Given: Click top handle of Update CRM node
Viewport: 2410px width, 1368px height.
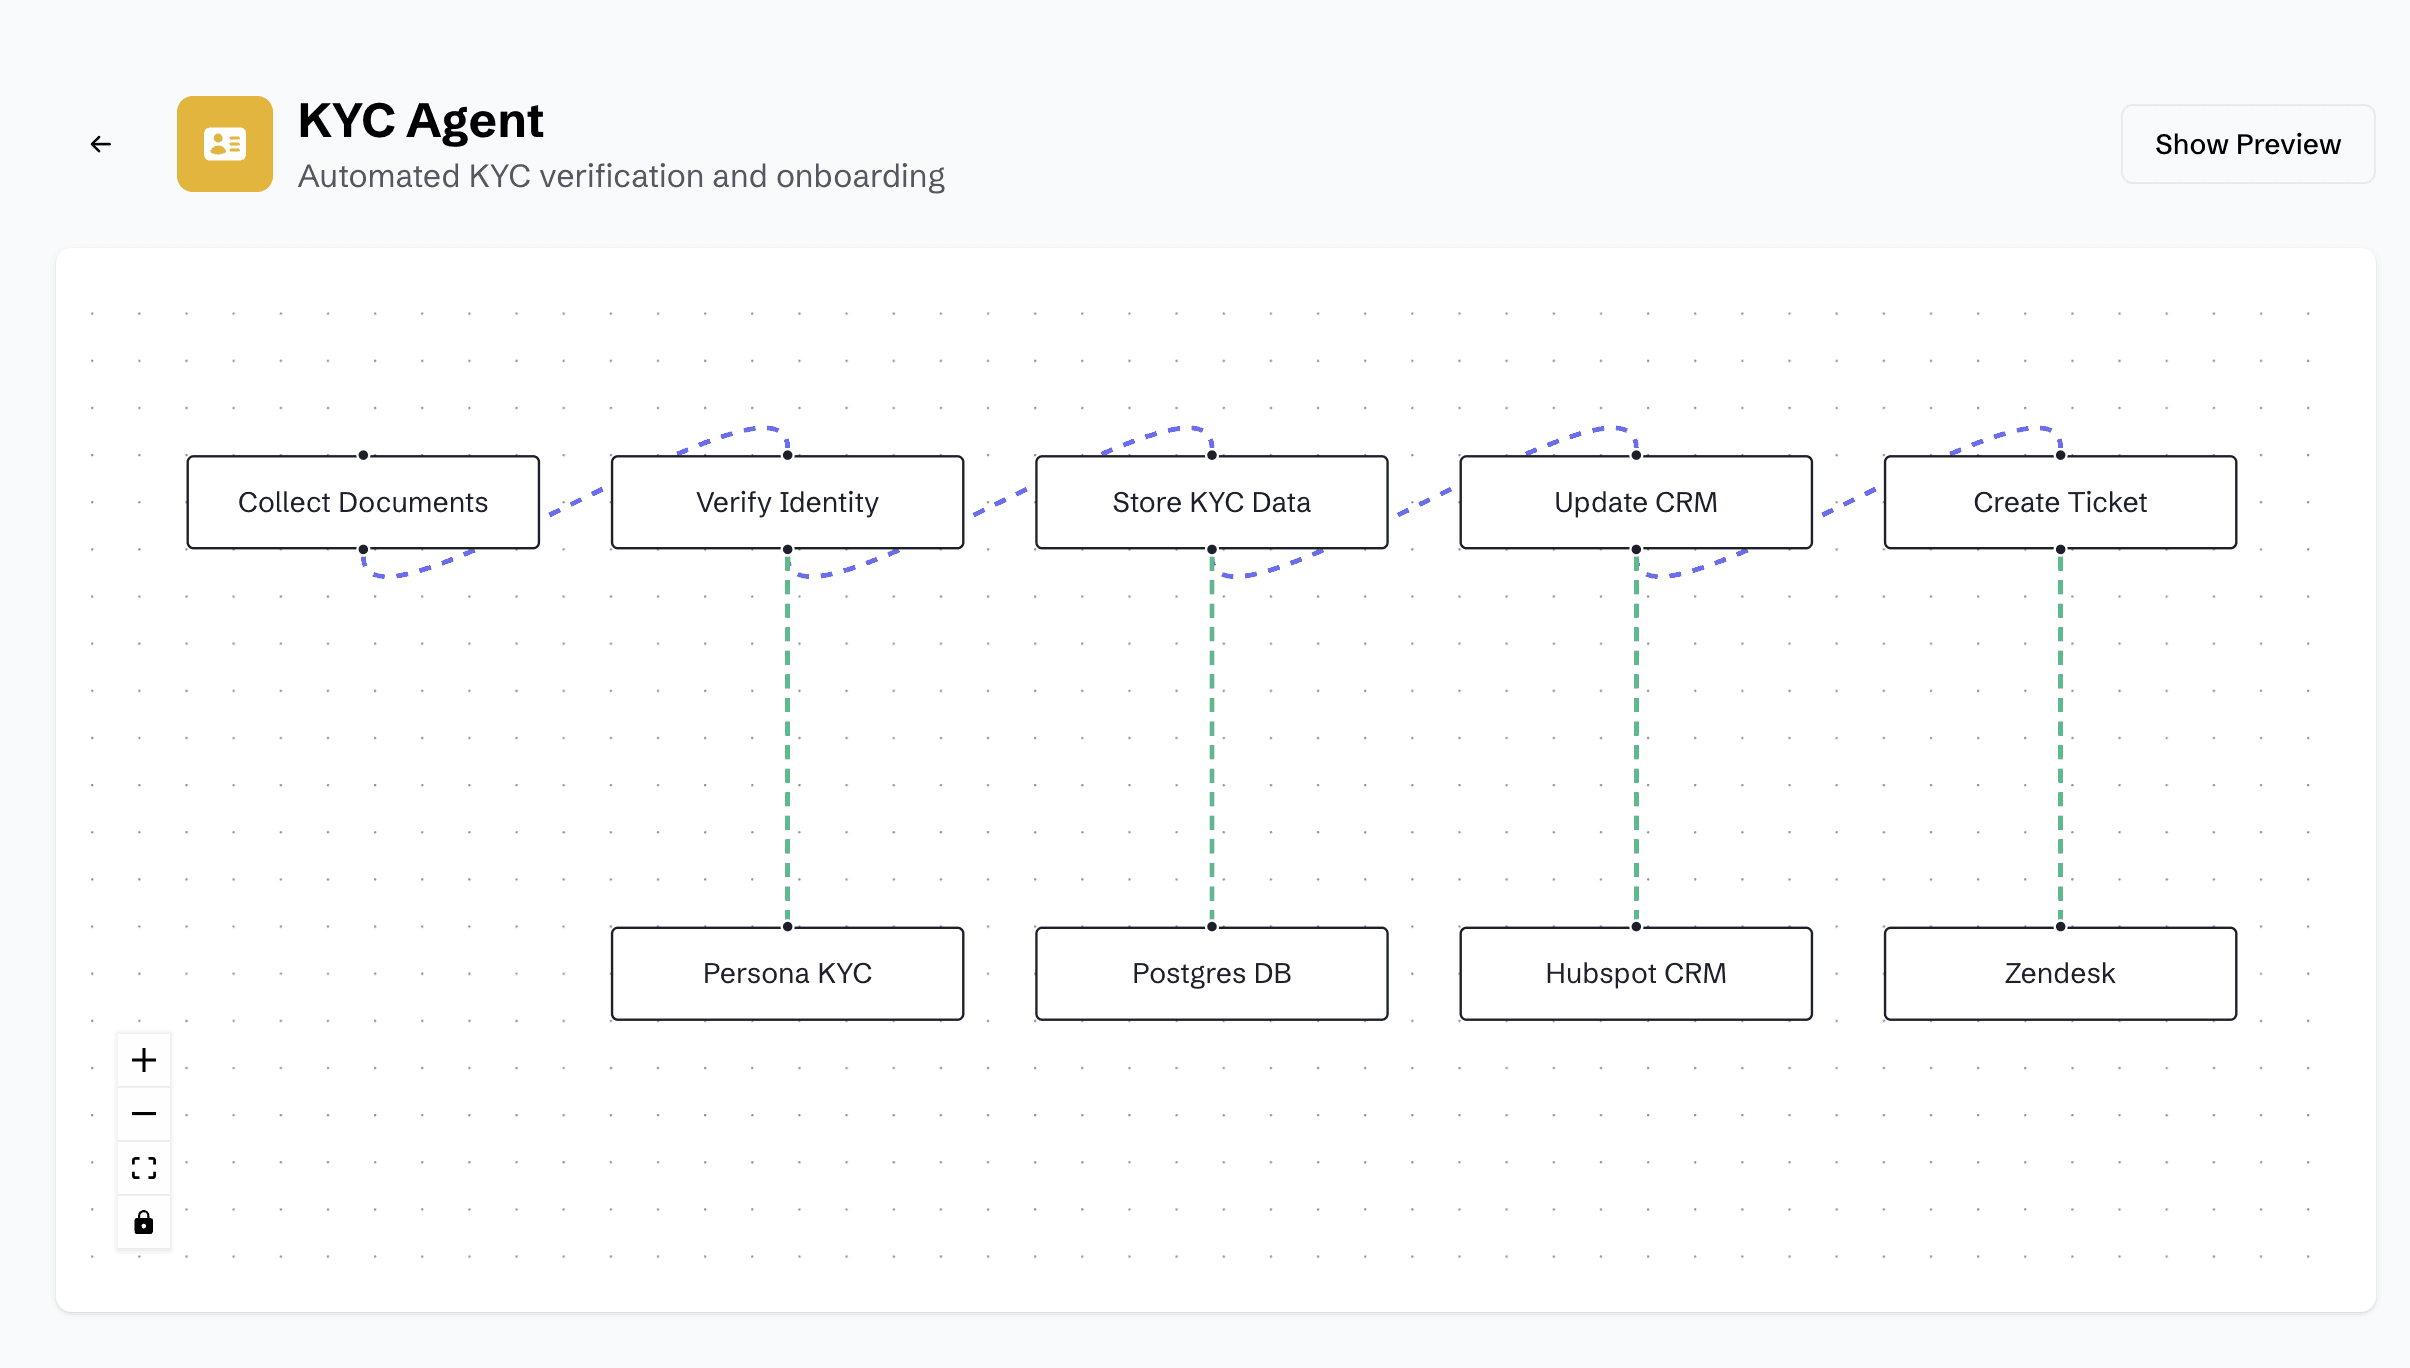Looking at the screenshot, I should pos(1636,455).
